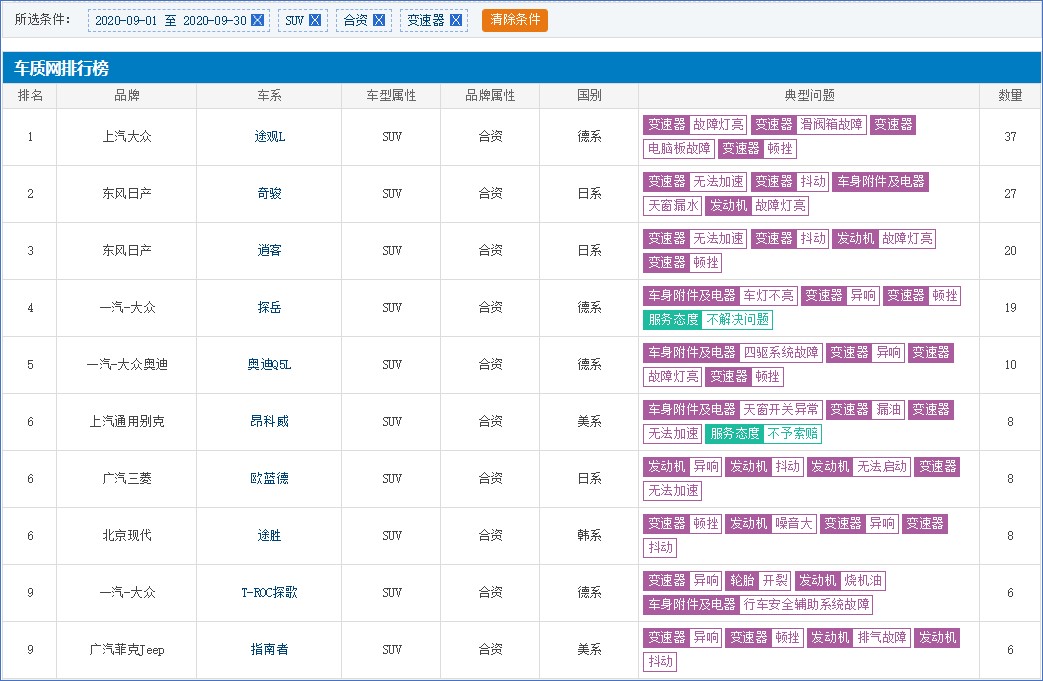Remove the SUV filter condition
The image size is (1043, 681).
[315, 20]
